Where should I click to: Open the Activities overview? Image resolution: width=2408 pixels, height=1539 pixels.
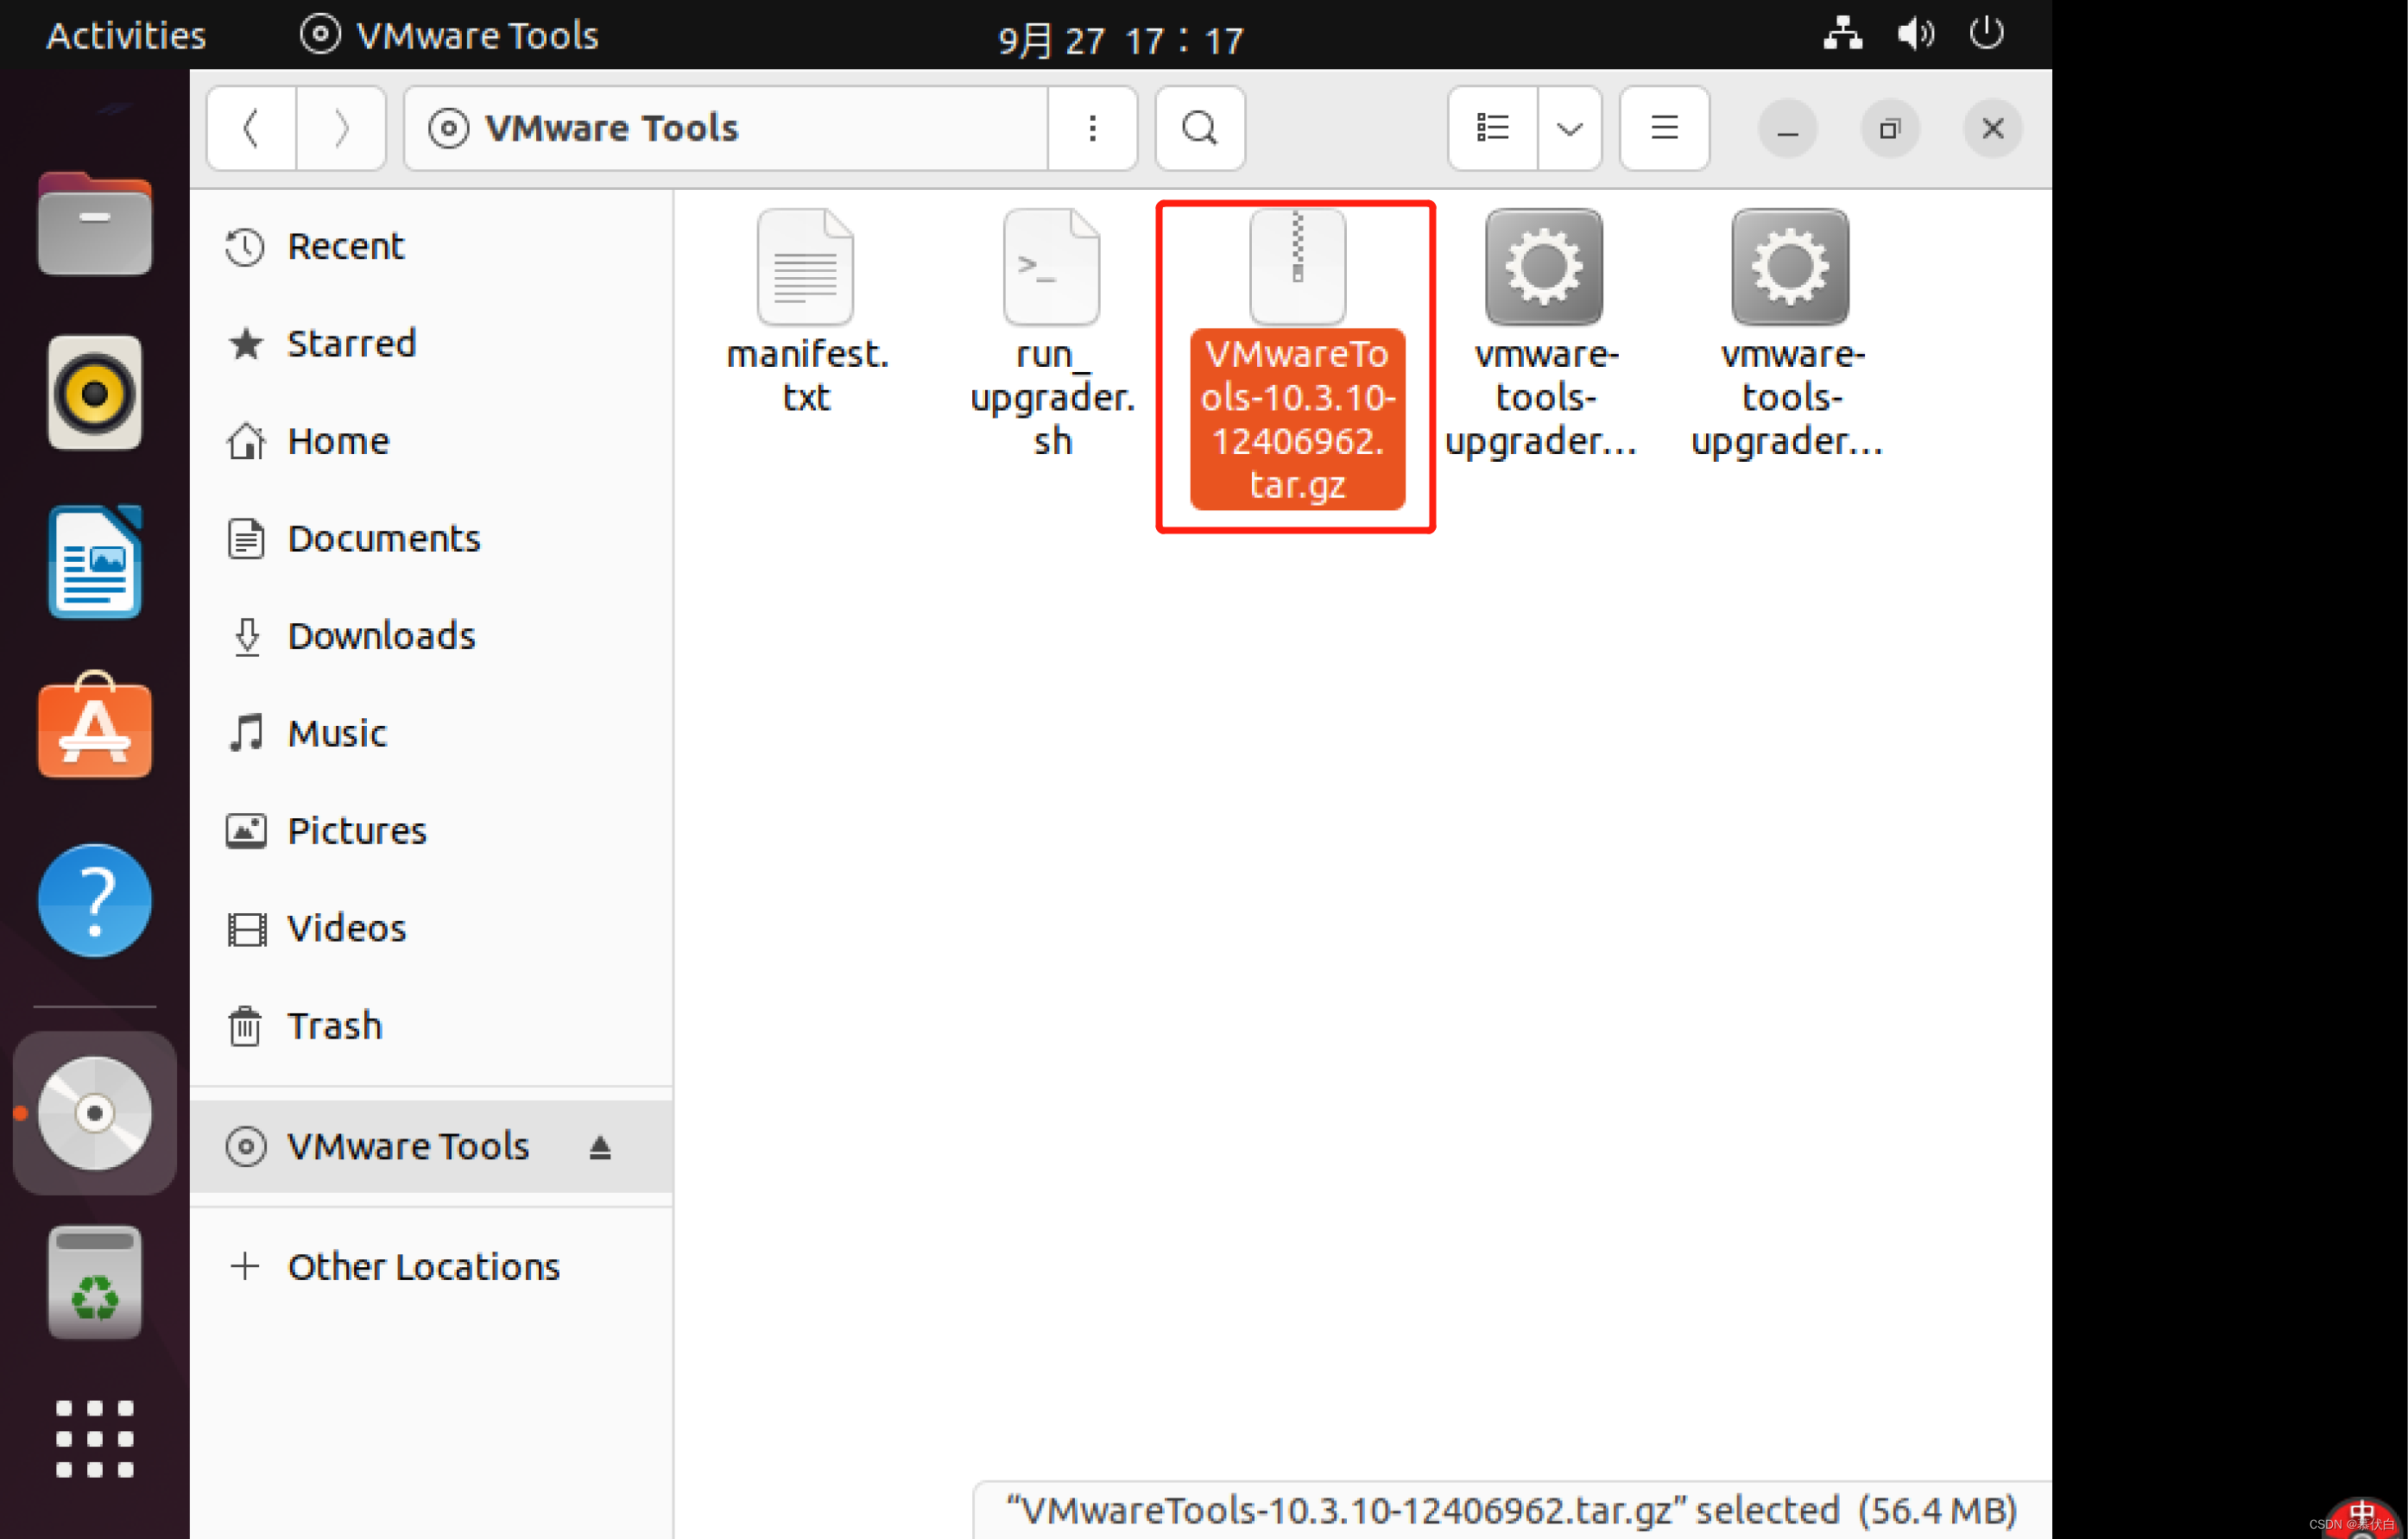[x=126, y=35]
